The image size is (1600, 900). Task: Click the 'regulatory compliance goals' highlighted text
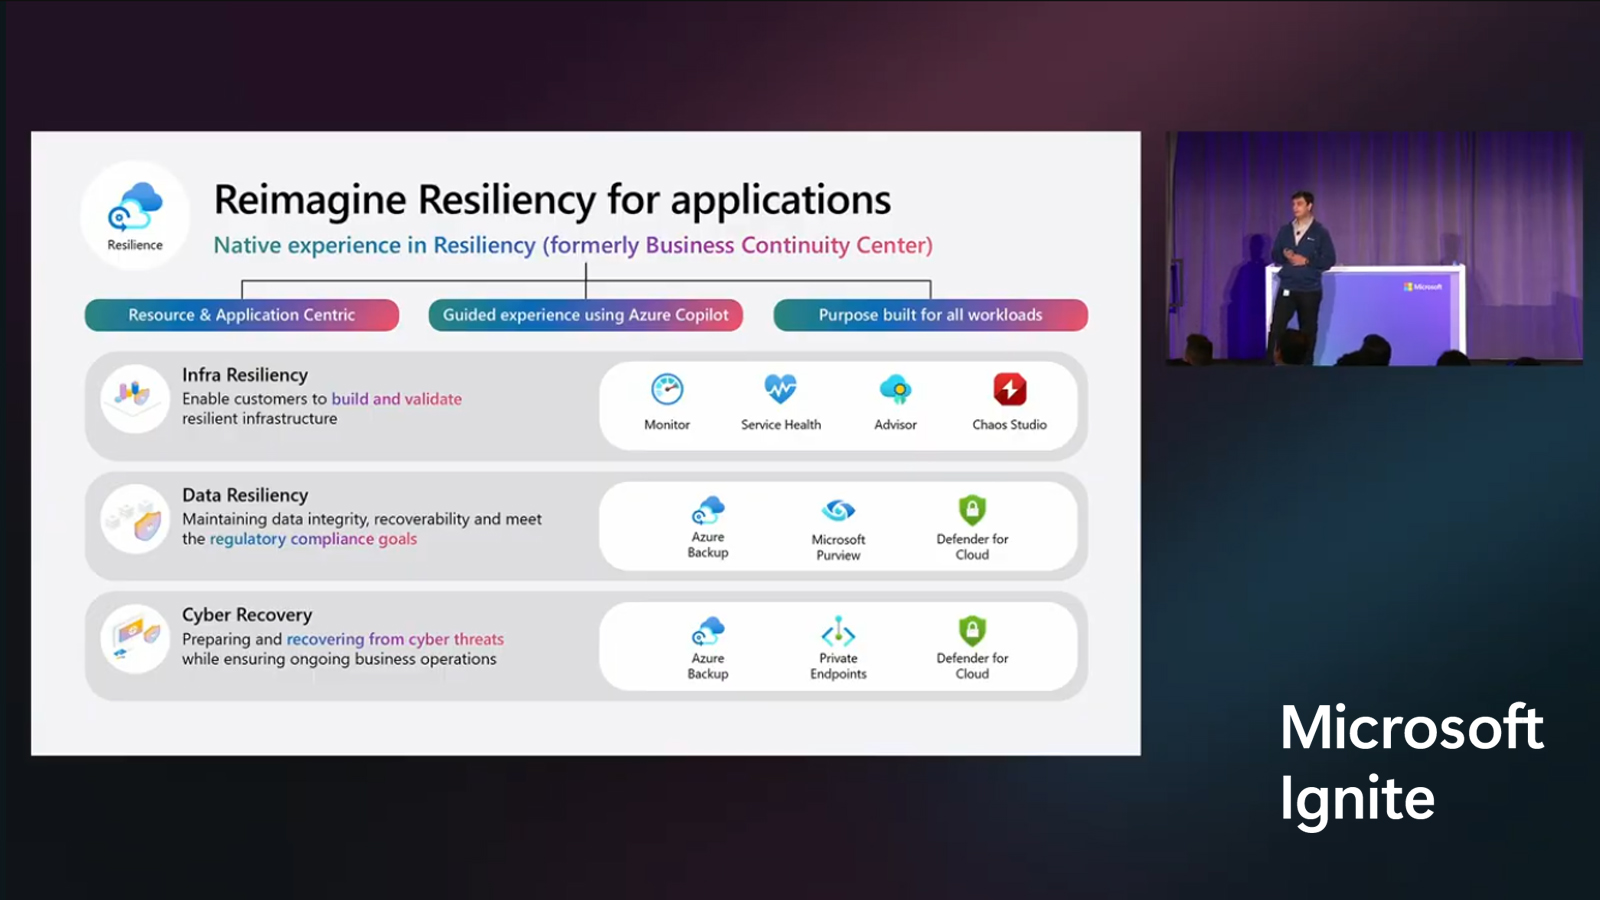[313, 539]
